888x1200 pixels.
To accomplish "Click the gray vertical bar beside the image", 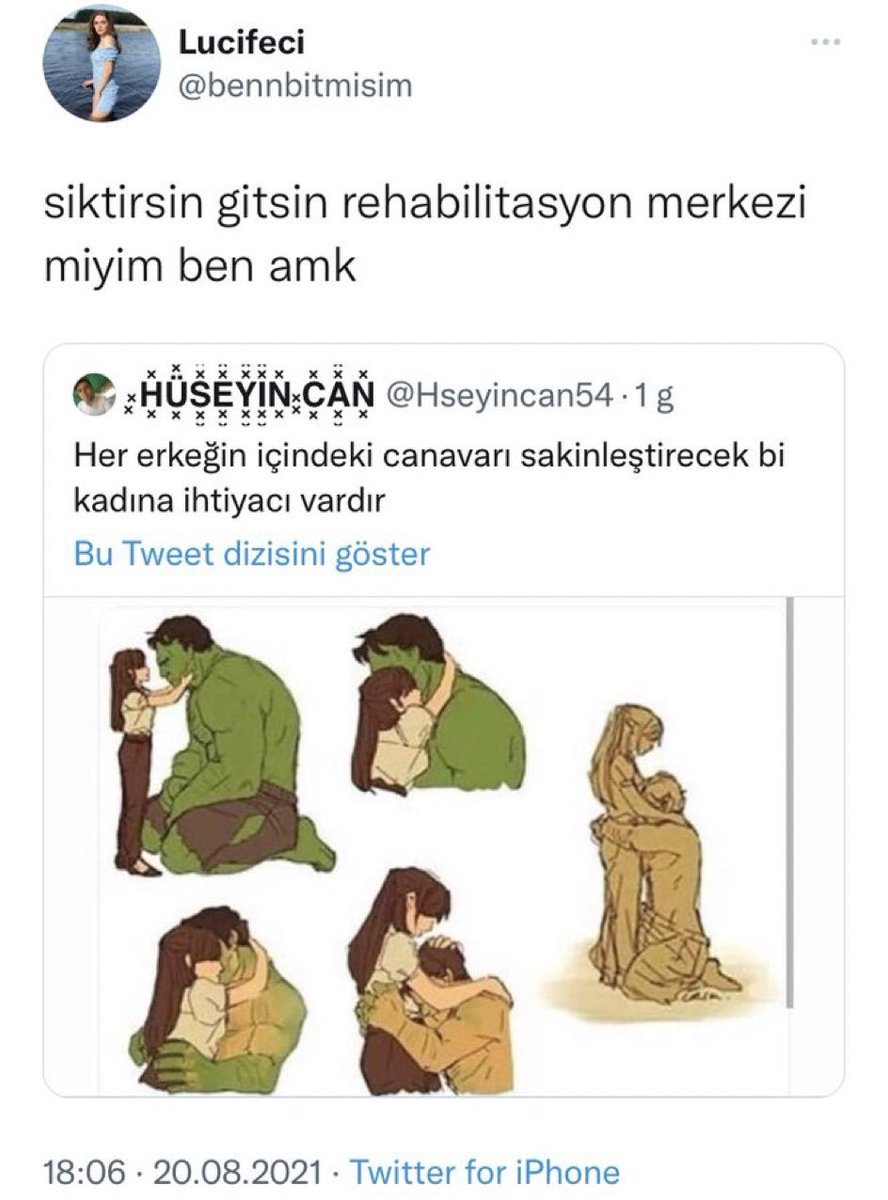I will tap(789, 803).
